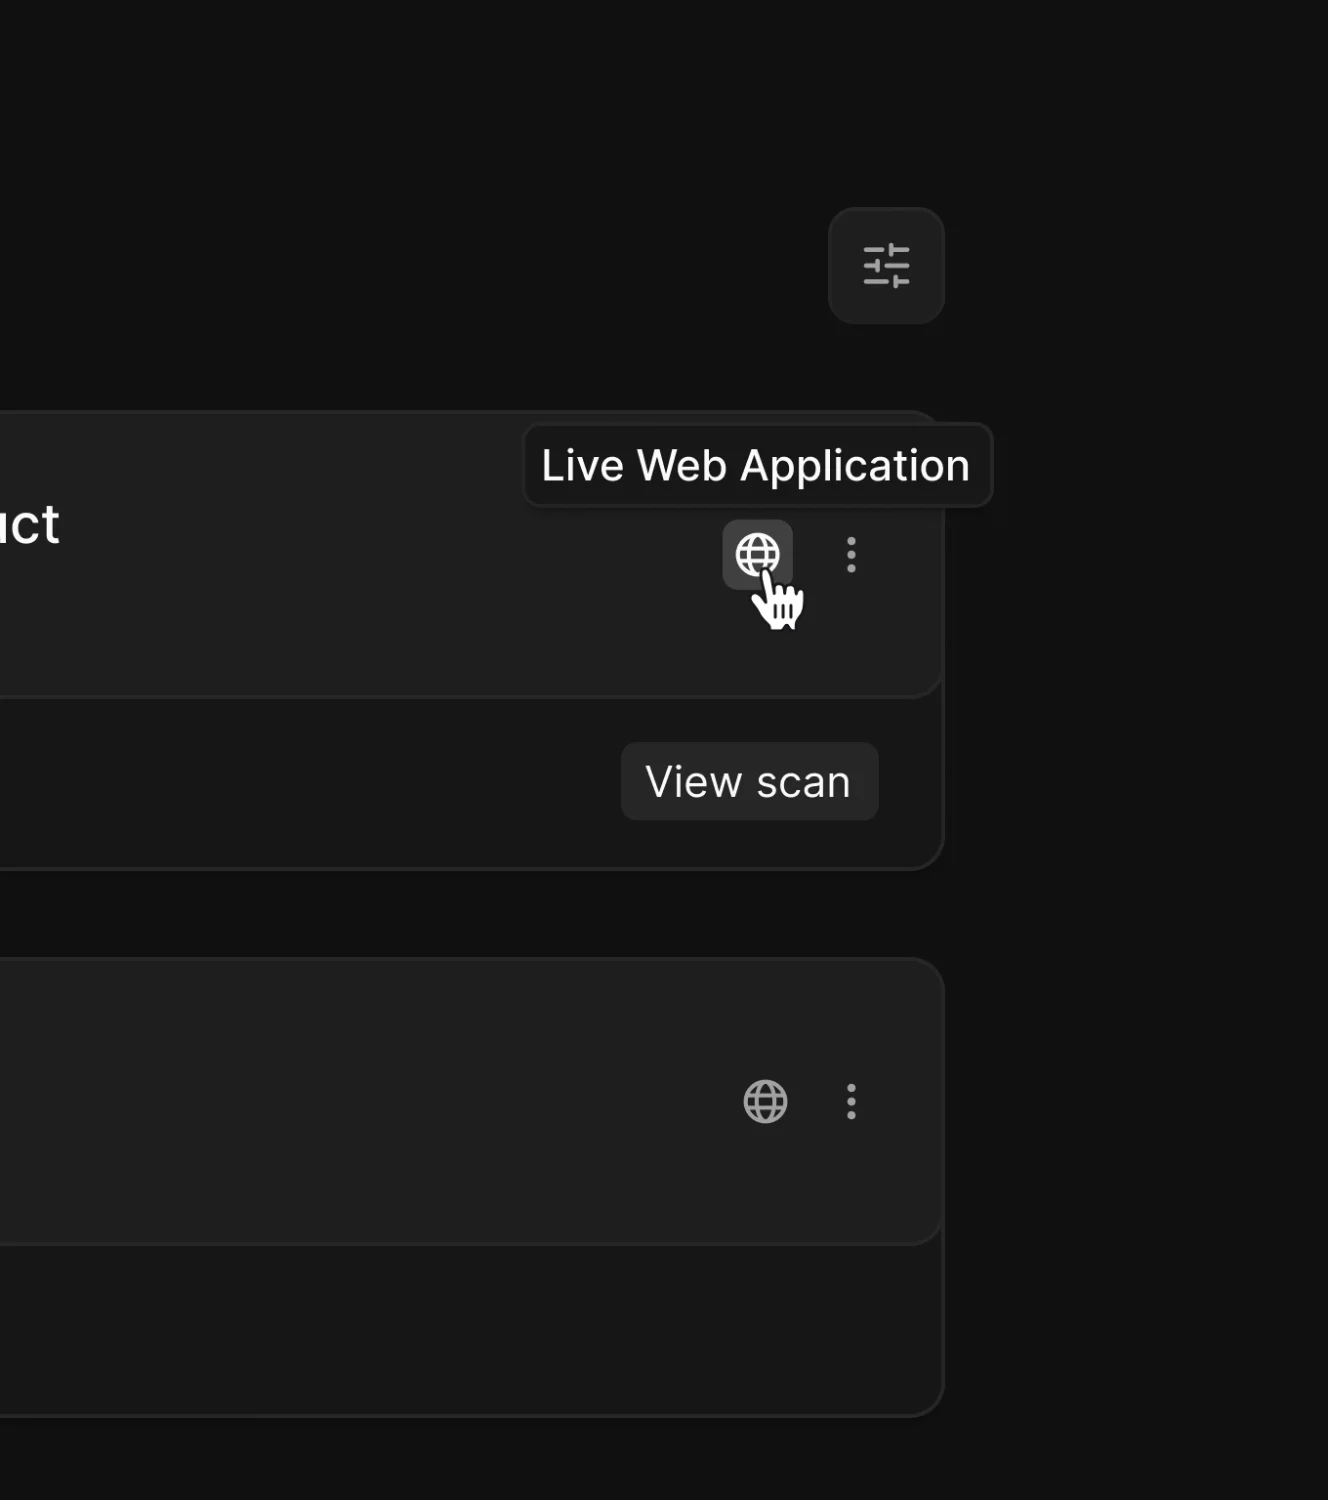
Task: Open the filter sliders settings button
Action: click(x=886, y=265)
